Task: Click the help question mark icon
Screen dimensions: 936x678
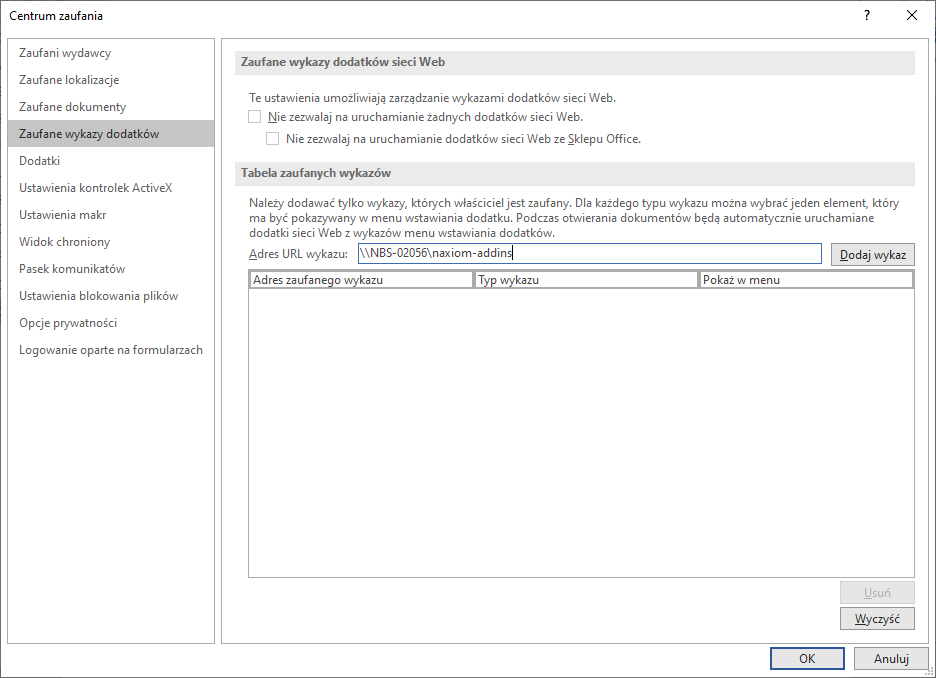Action: (x=867, y=15)
